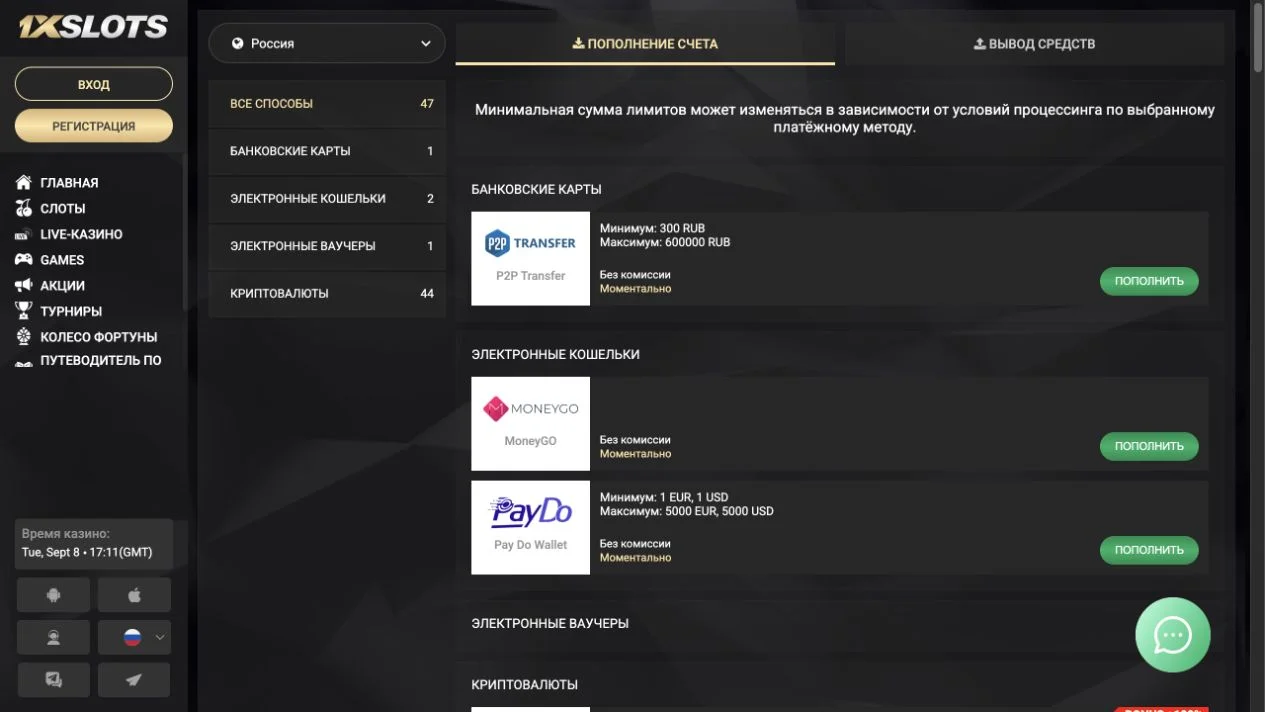Open the Колесо фортуны menu link
1265x712 pixels.
(x=99, y=337)
